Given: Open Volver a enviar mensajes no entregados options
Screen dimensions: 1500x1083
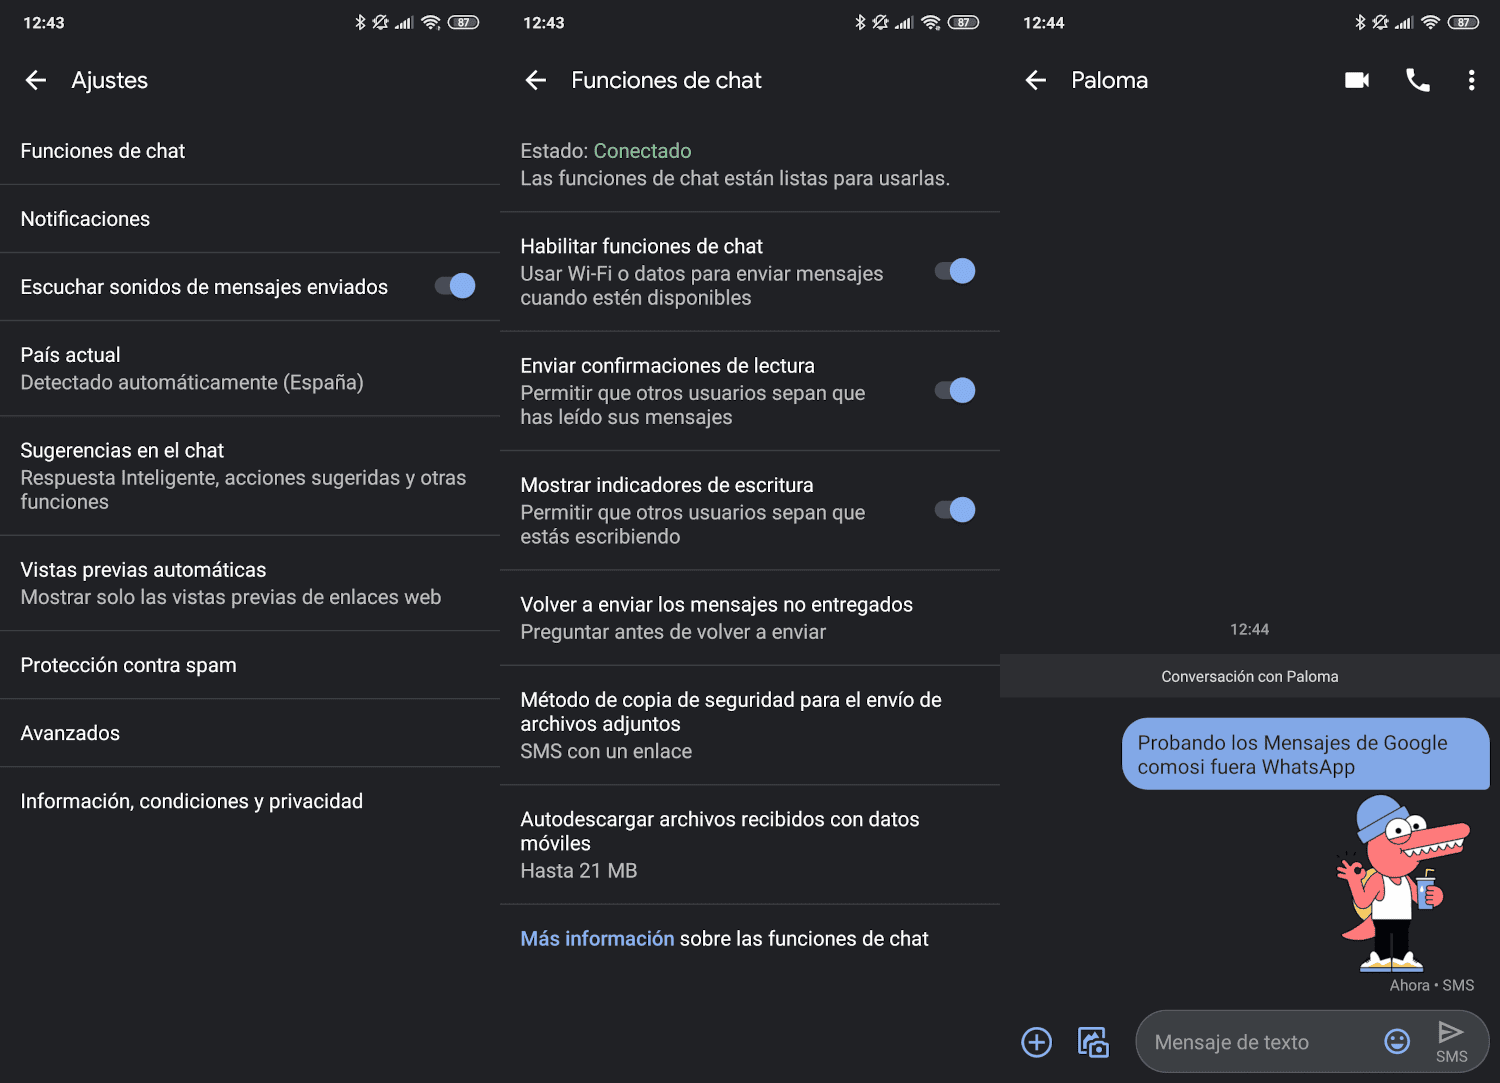Looking at the screenshot, I should (750, 618).
